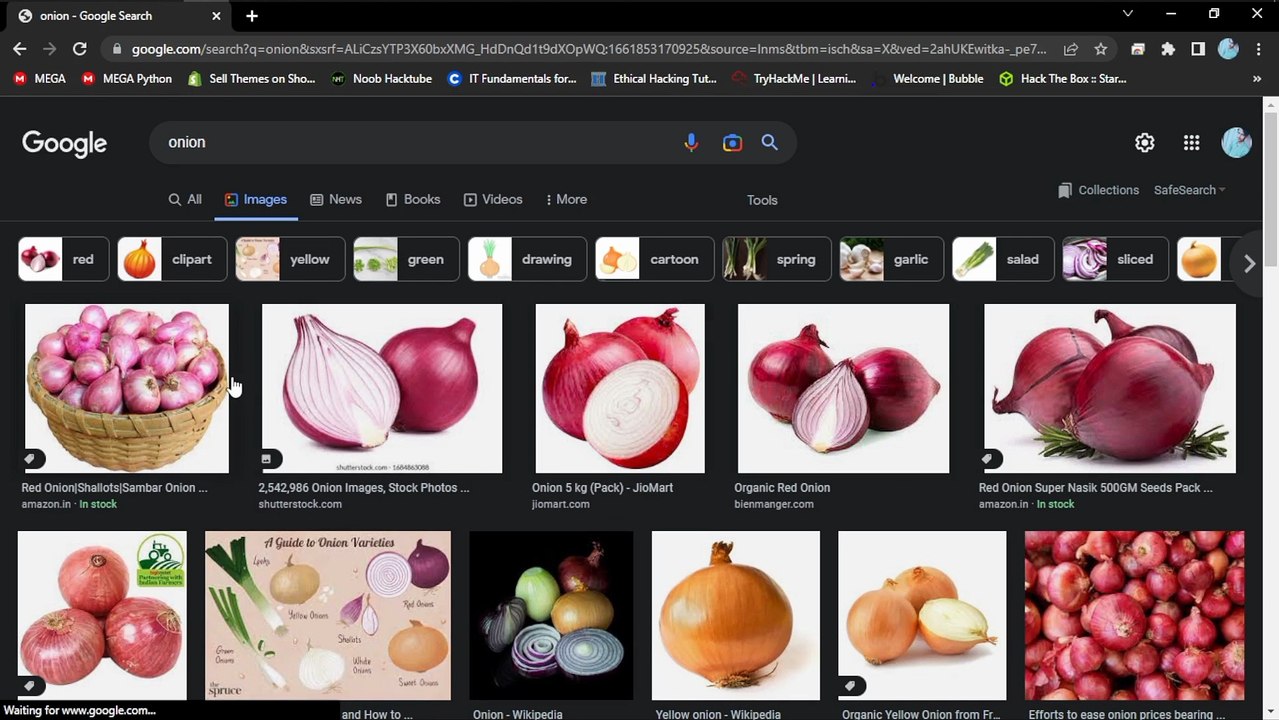Open the Google apps grid

[1191, 143]
